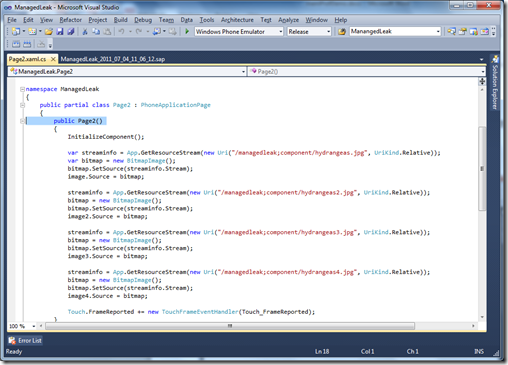508x365 pixels.
Task: Click the Undo arrow icon
Action: (121, 31)
